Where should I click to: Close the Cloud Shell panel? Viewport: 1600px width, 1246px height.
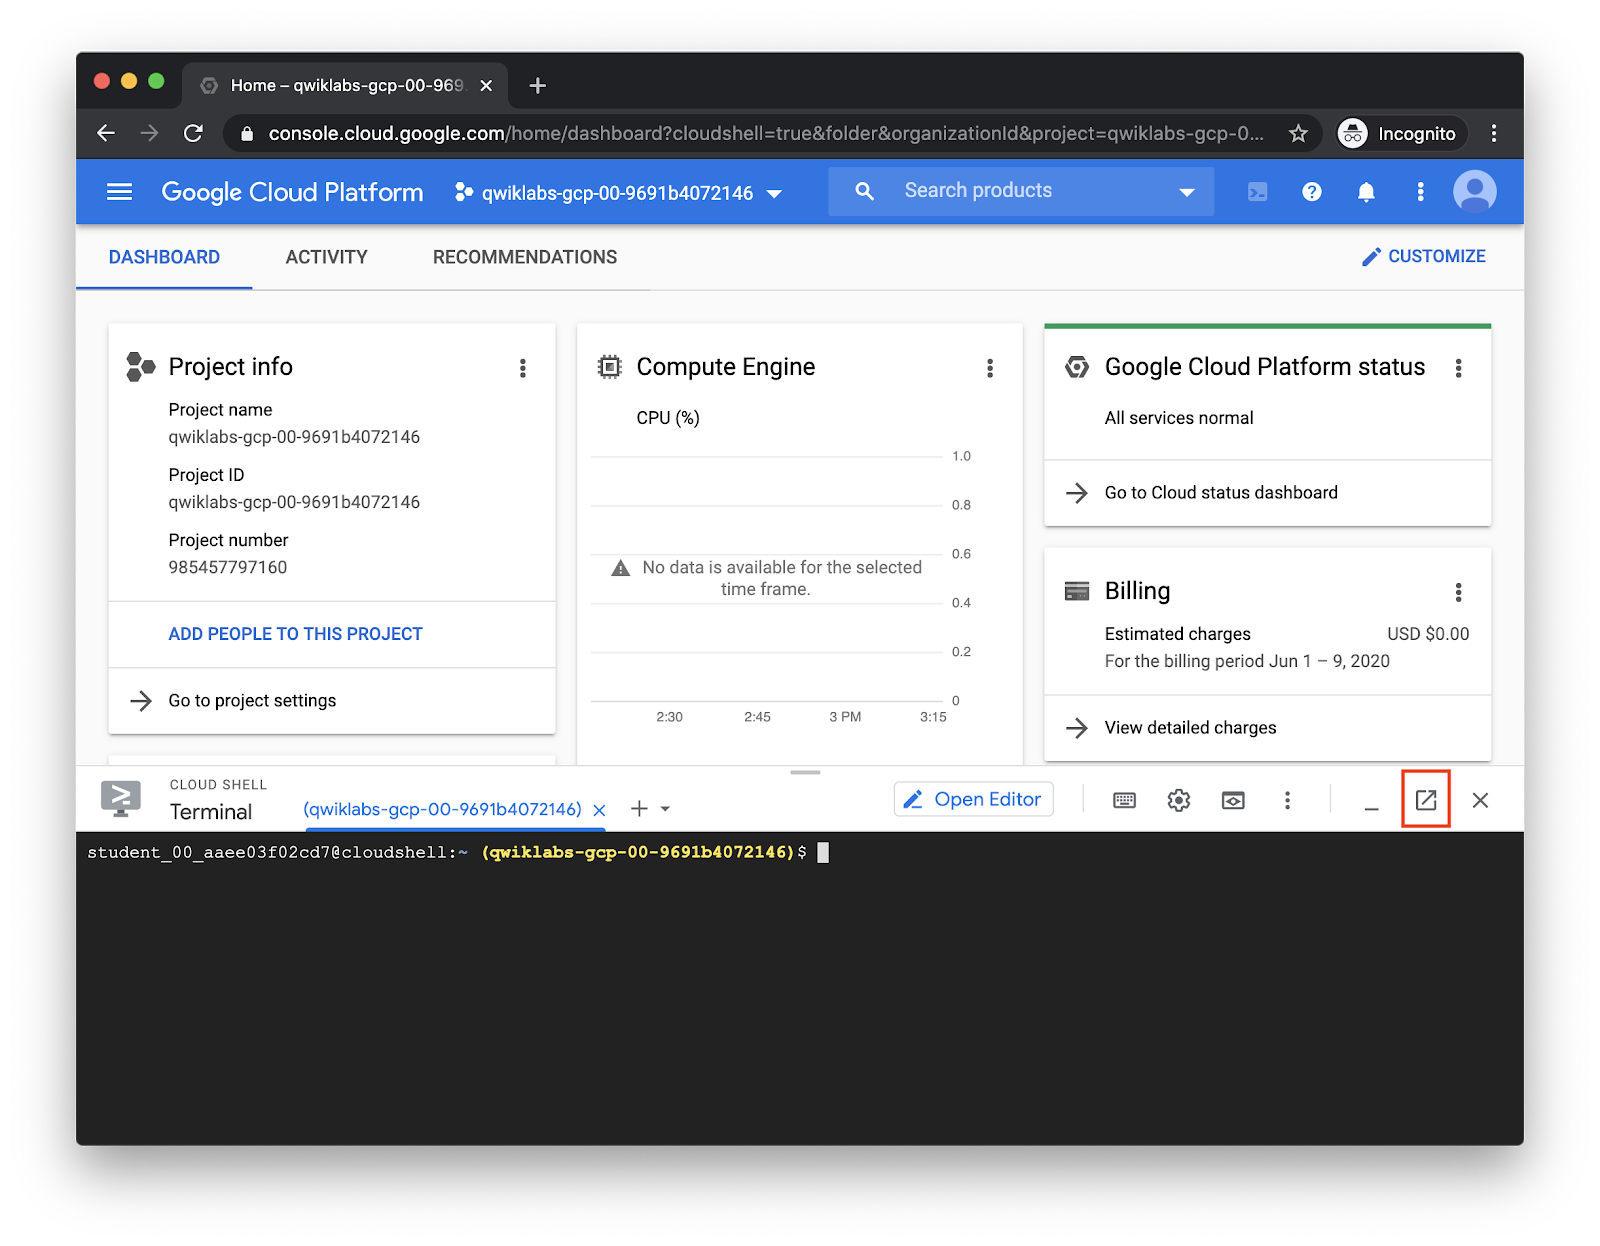point(1480,800)
